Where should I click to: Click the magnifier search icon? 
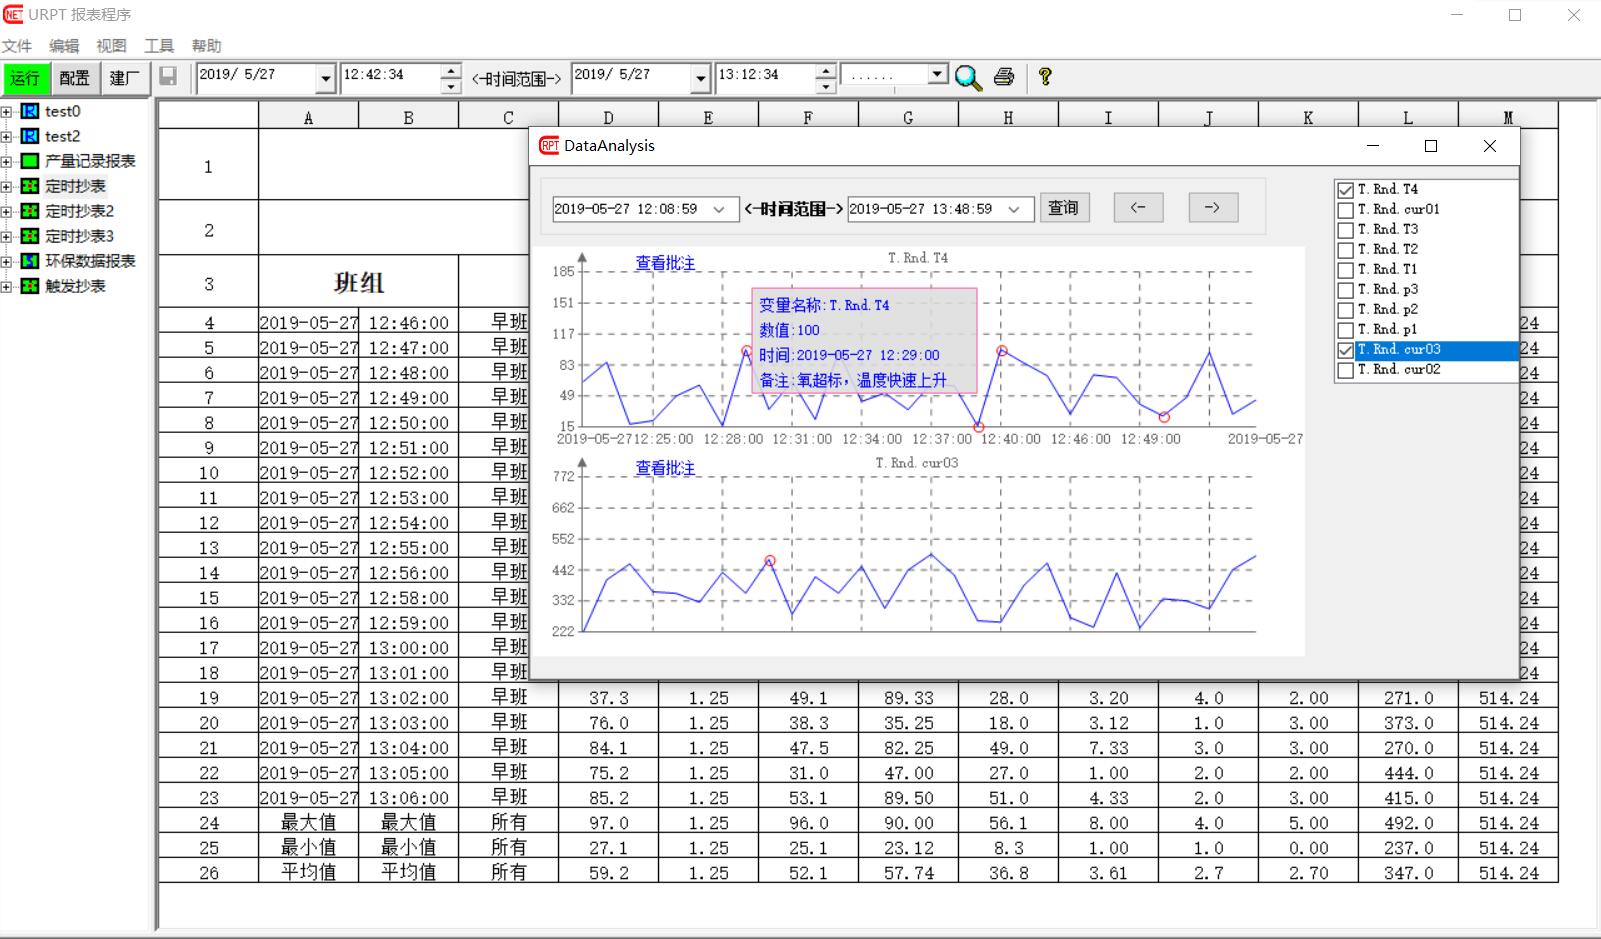(968, 77)
